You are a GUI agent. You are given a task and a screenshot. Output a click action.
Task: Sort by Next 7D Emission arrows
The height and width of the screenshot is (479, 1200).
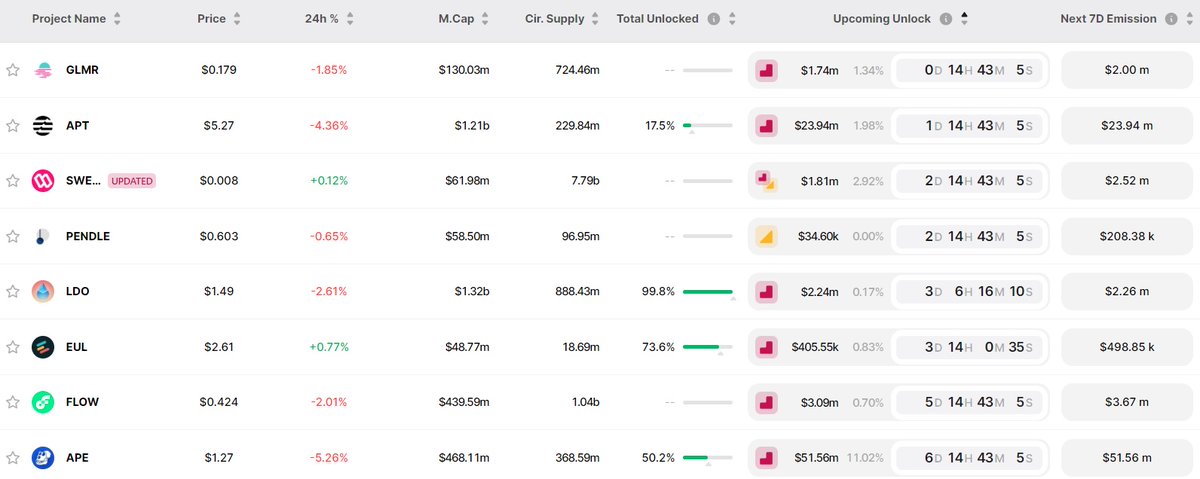click(x=1190, y=19)
